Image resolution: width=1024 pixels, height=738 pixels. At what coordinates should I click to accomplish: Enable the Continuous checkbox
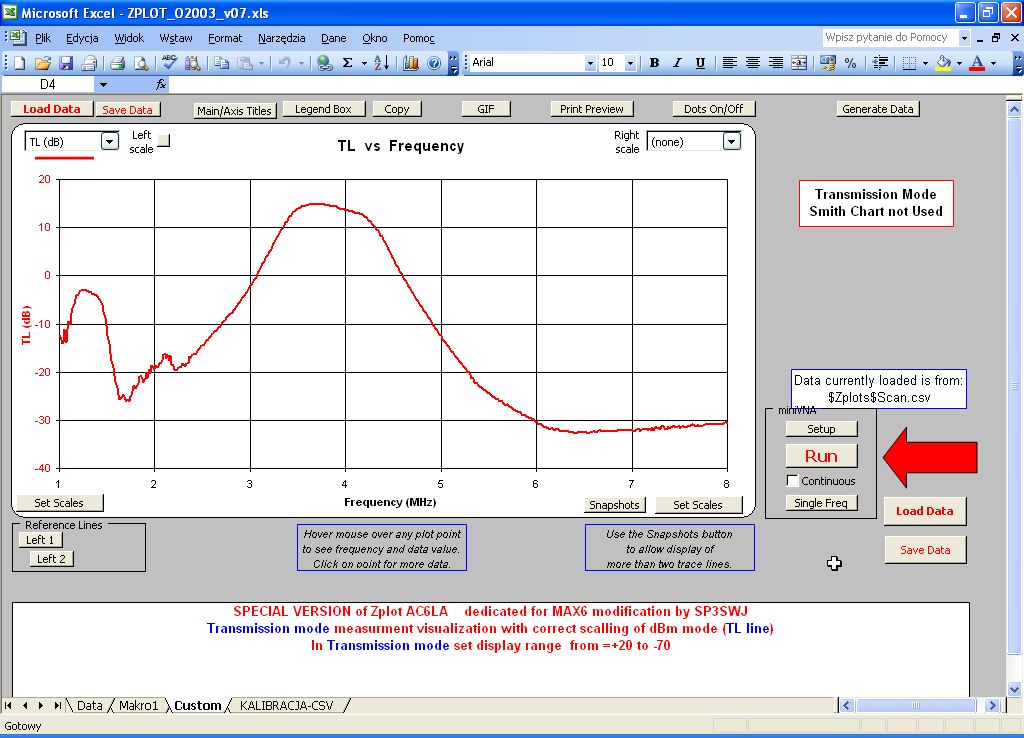pyautogui.click(x=793, y=481)
